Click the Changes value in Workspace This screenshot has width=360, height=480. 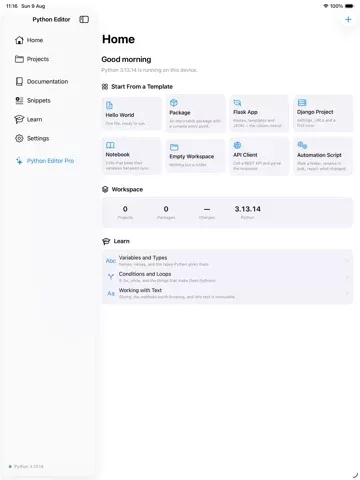(207, 212)
